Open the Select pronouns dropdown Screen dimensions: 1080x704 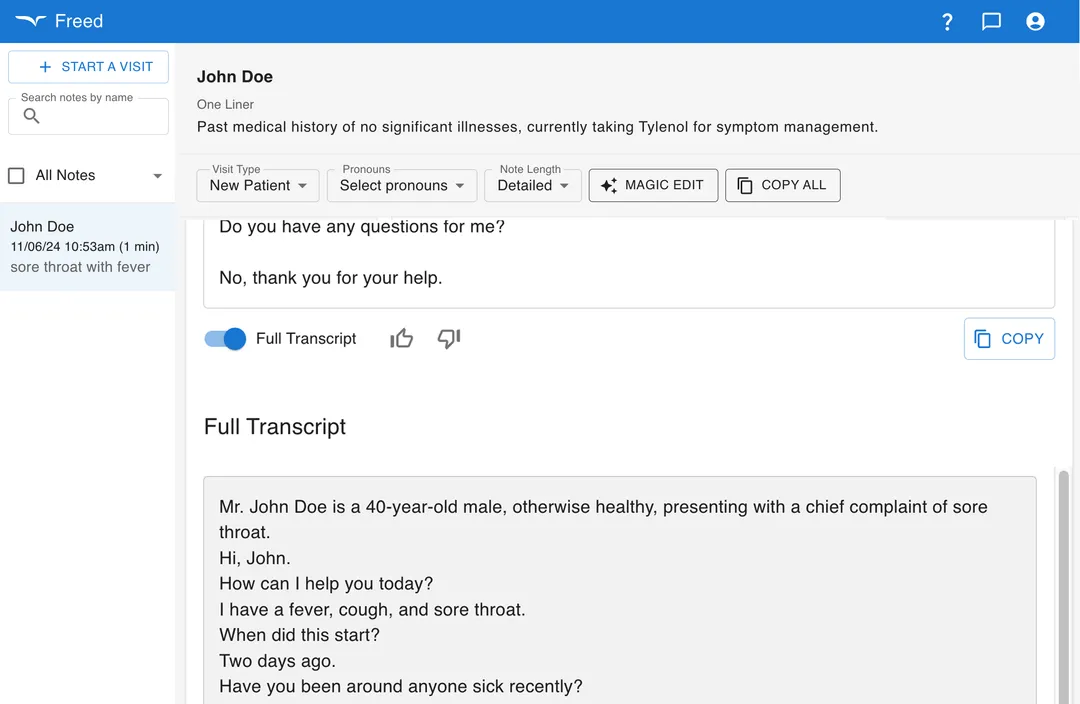(401, 185)
